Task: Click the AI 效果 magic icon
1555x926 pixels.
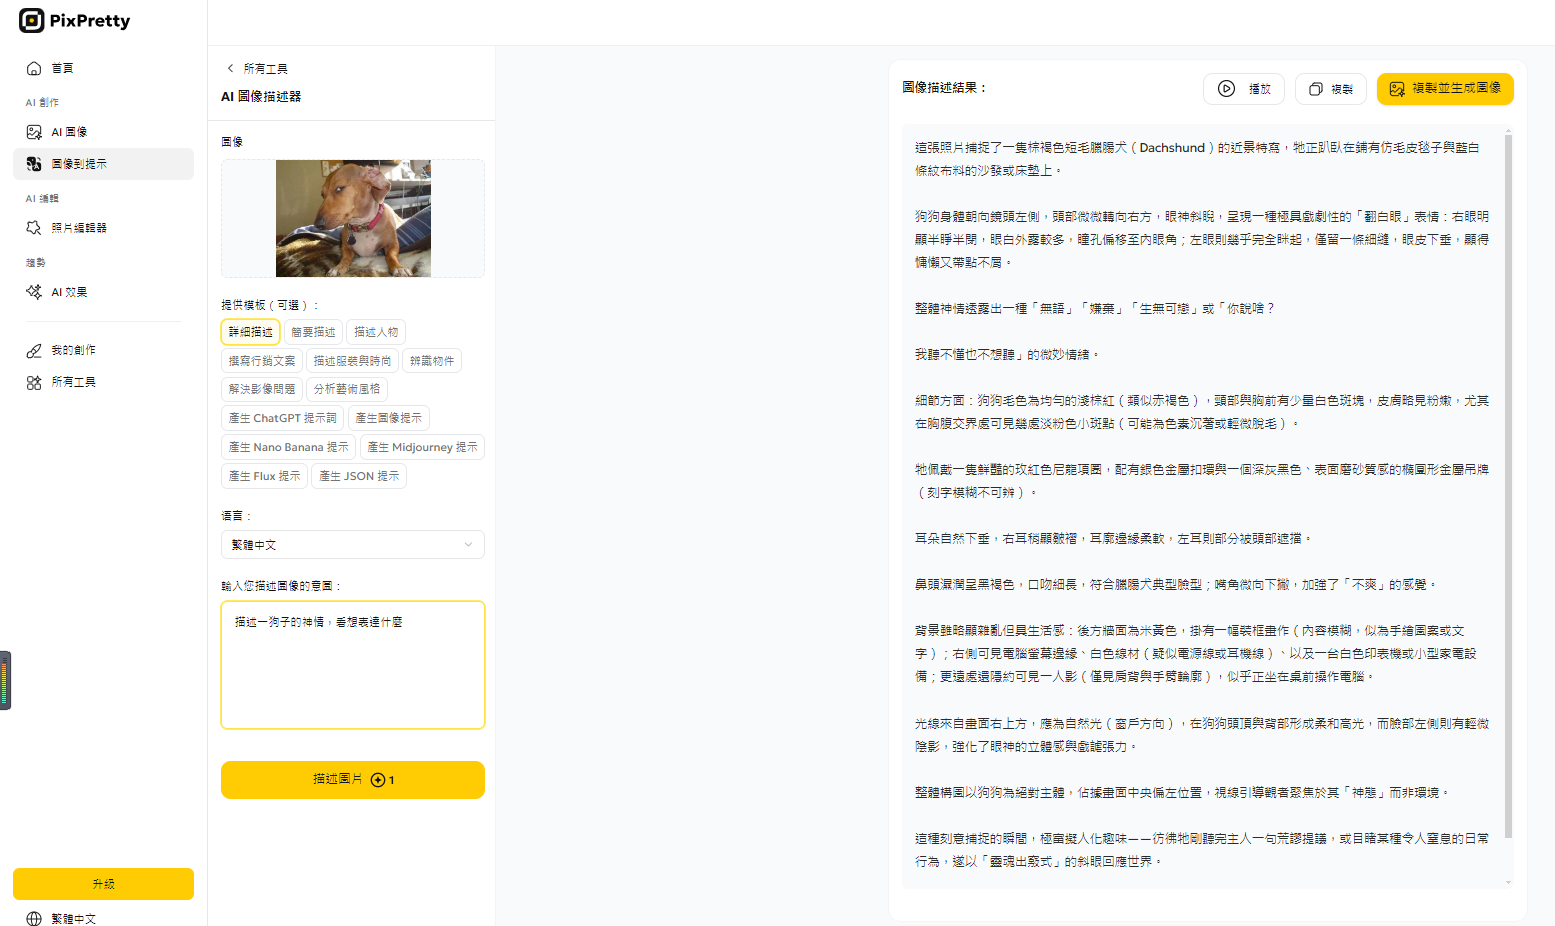Action: point(33,291)
